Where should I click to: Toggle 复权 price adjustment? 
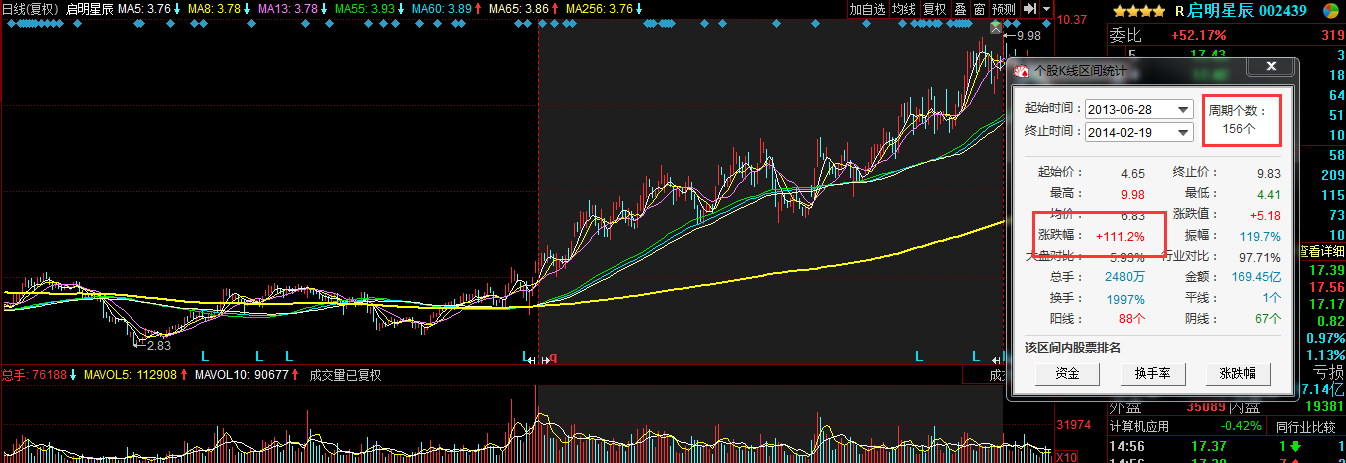[934, 9]
